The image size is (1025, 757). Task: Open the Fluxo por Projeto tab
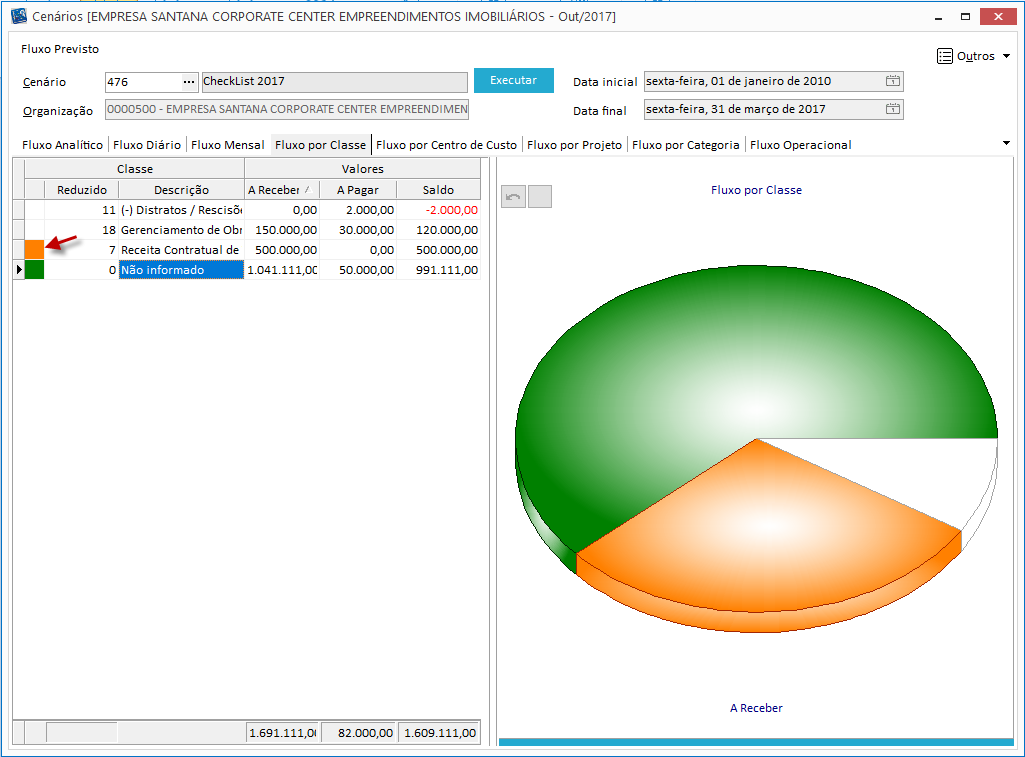(x=574, y=145)
